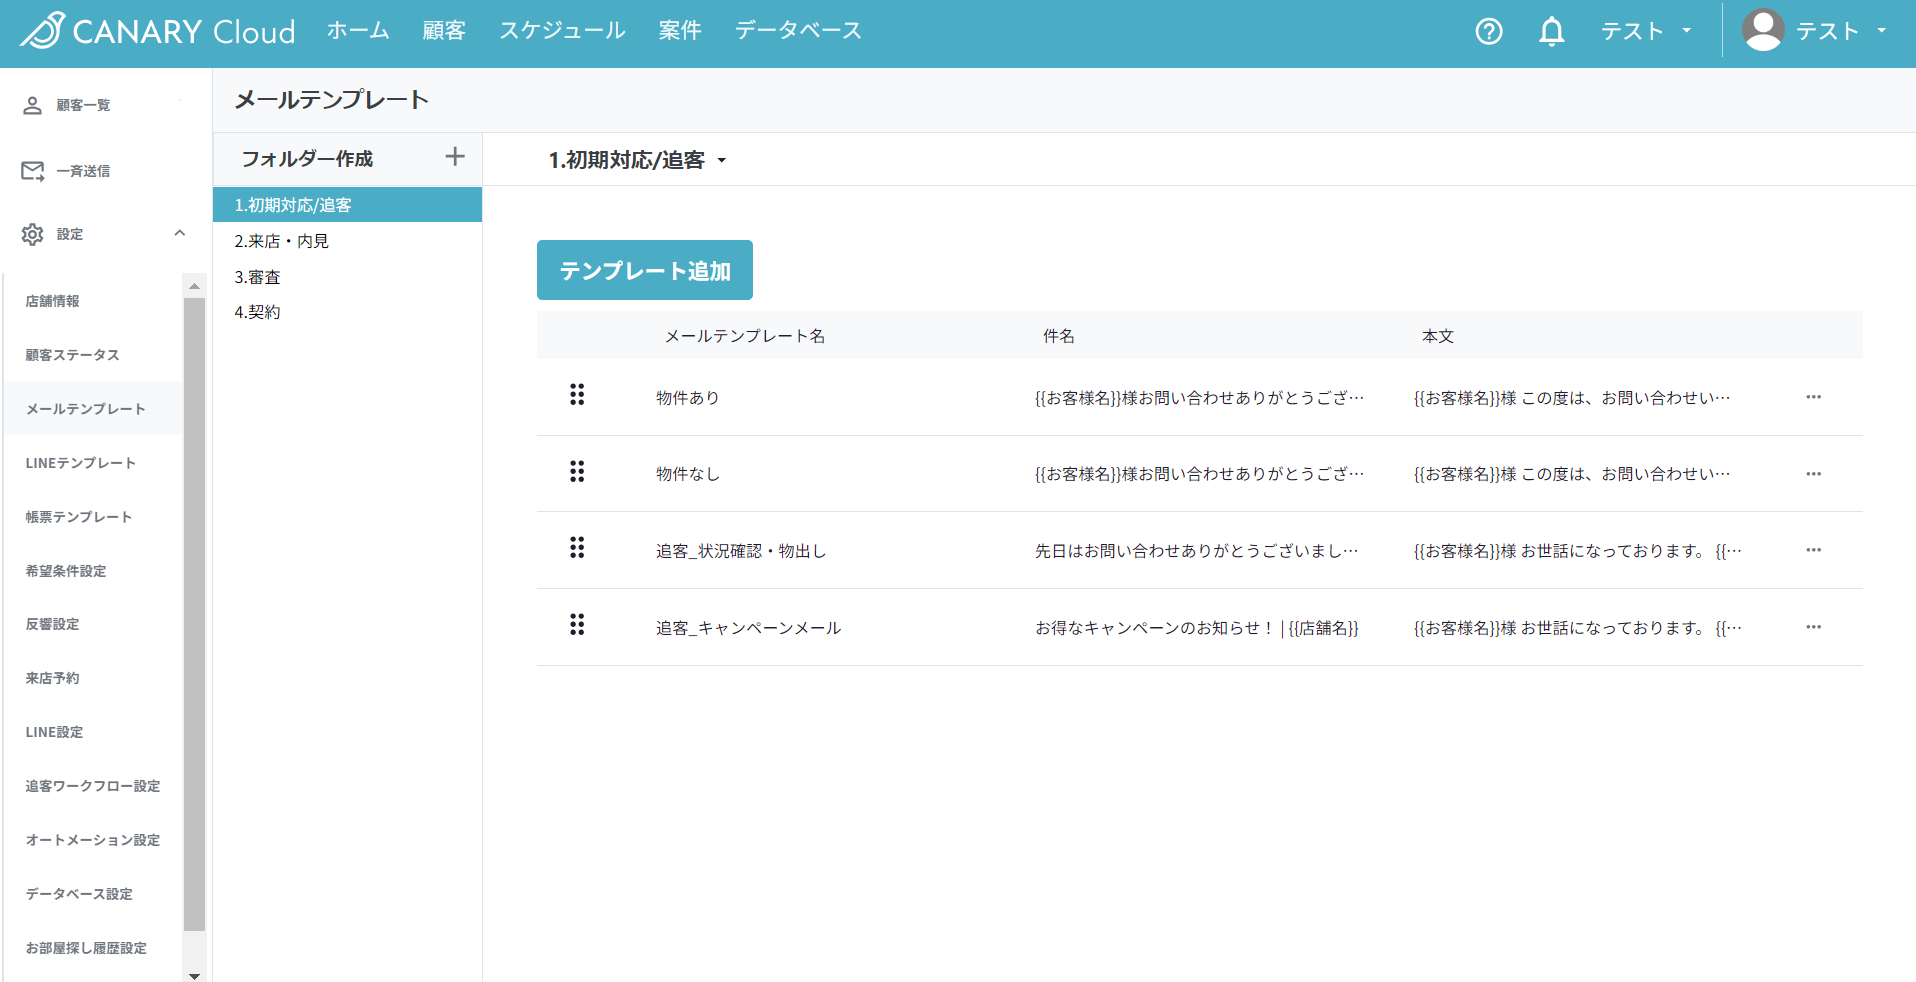1916x982 pixels.
Task: Click the sidebar scrollbar thumb
Action: pyautogui.click(x=194, y=614)
